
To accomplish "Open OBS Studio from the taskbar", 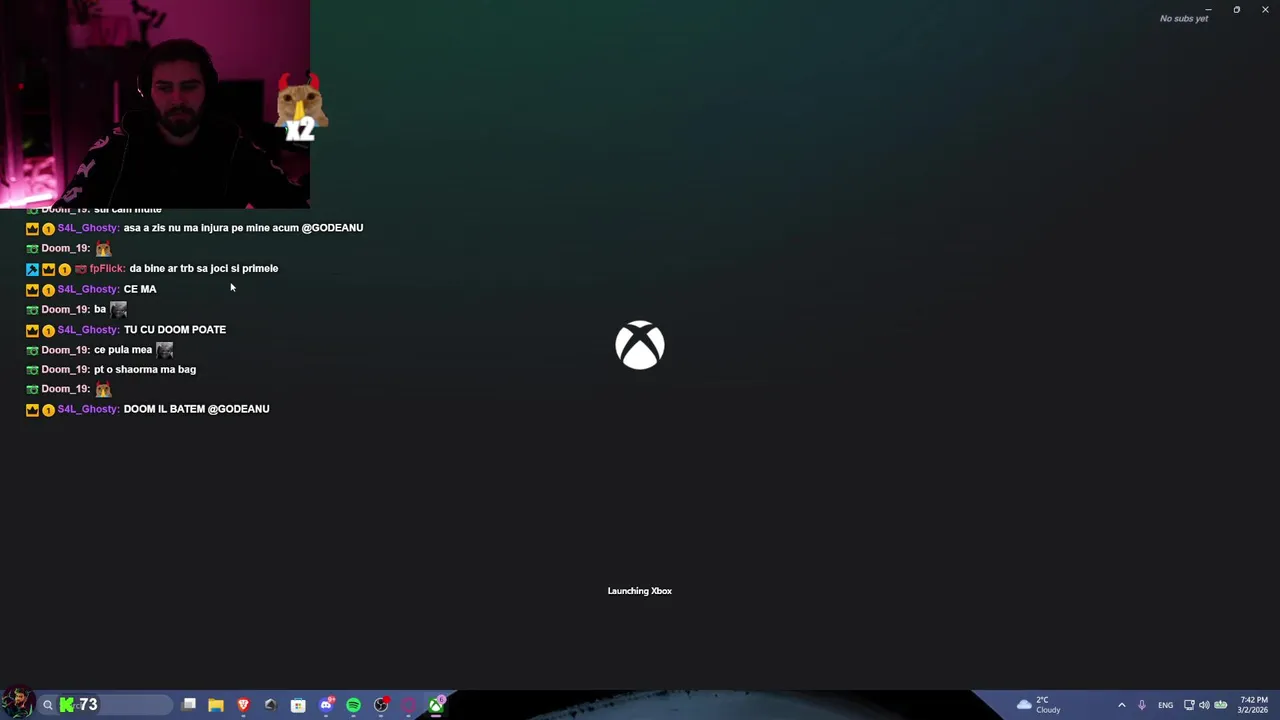I will [381, 705].
